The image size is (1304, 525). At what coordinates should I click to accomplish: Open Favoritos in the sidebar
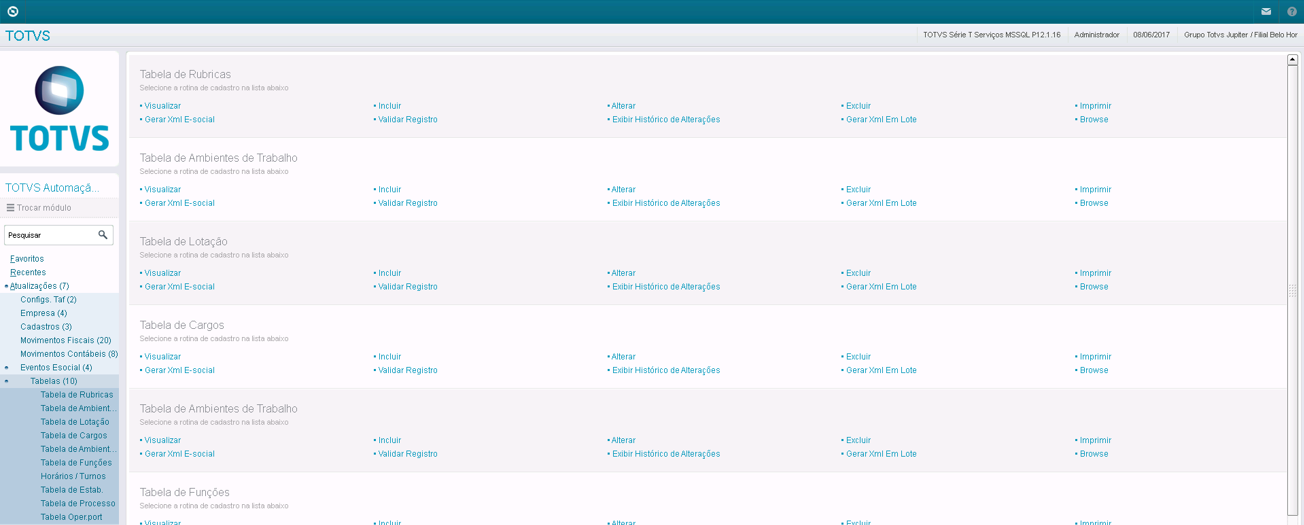(x=27, y=259)
